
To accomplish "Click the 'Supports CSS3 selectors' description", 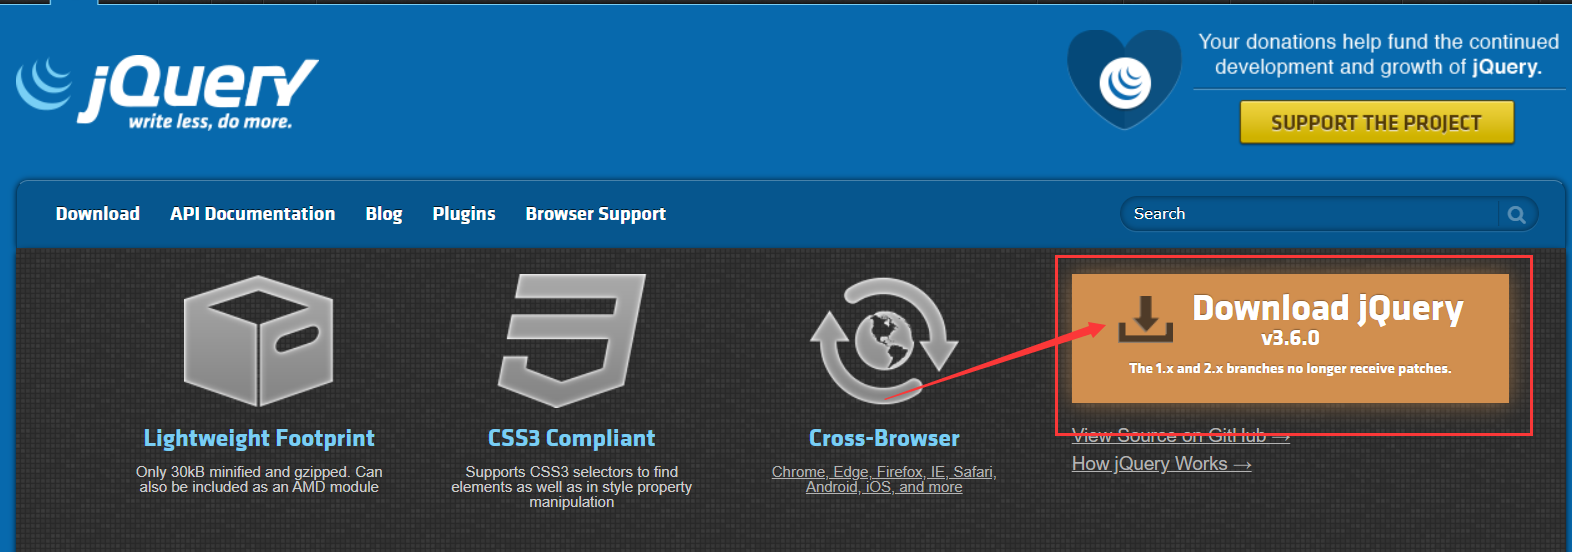I will coord(572,487).
